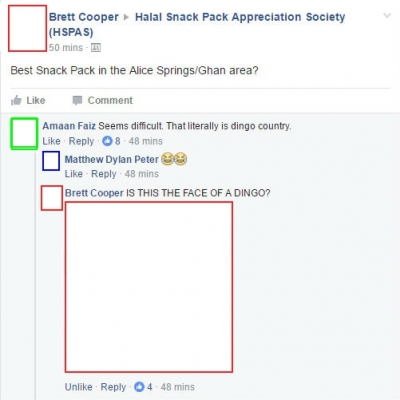This screenshot has width=400, height=400.
Task: Click the group privacy icon beside 50 mins
Action: [x=96, y=48]
